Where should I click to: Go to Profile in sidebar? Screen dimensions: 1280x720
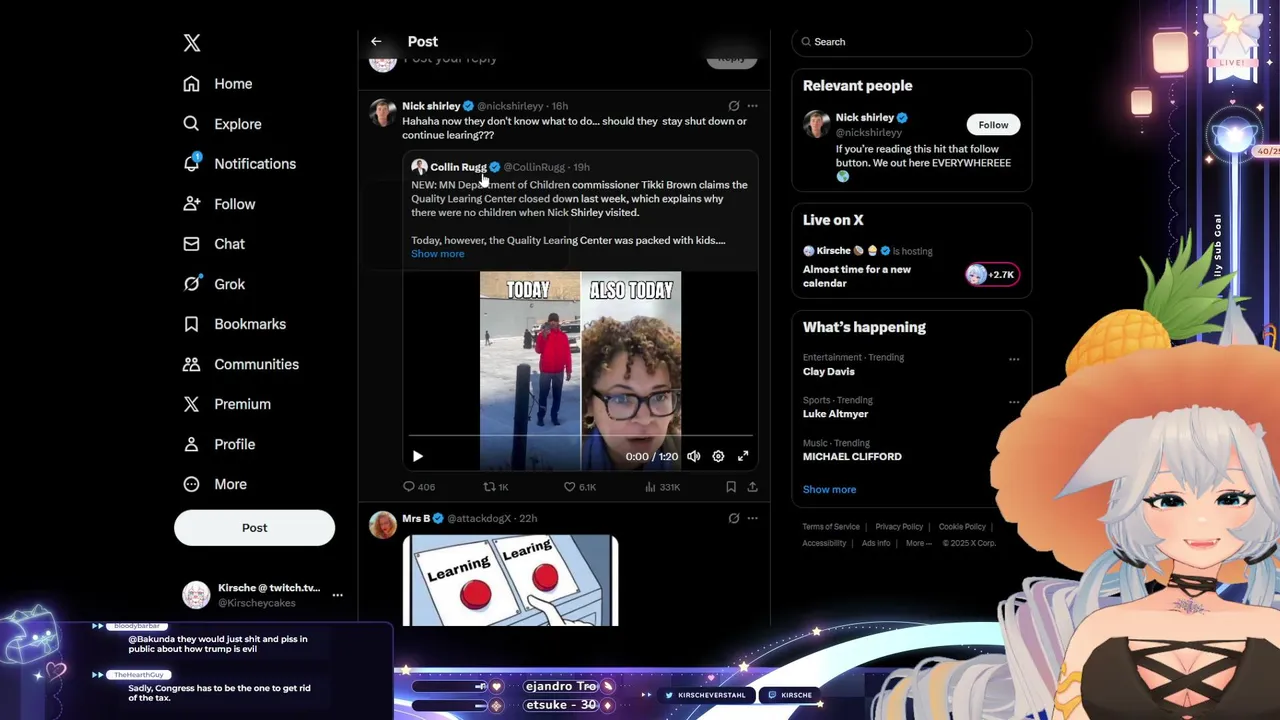tap(234, 444)
